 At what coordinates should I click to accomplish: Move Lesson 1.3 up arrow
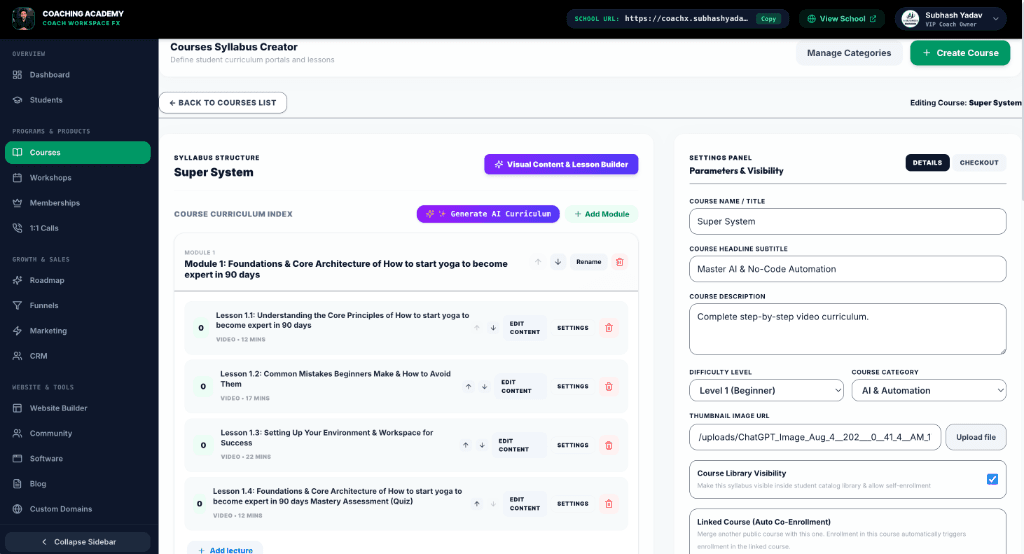tap(466, 446)
